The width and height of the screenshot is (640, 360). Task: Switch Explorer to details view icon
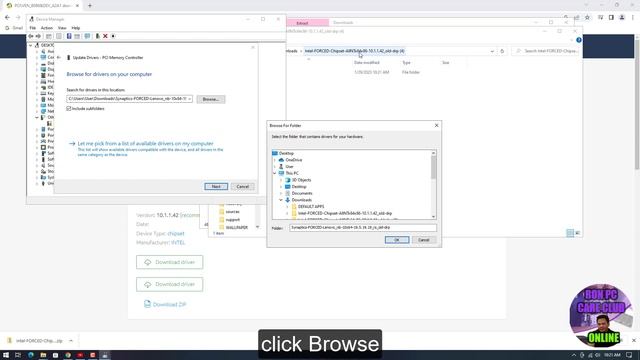570,233
